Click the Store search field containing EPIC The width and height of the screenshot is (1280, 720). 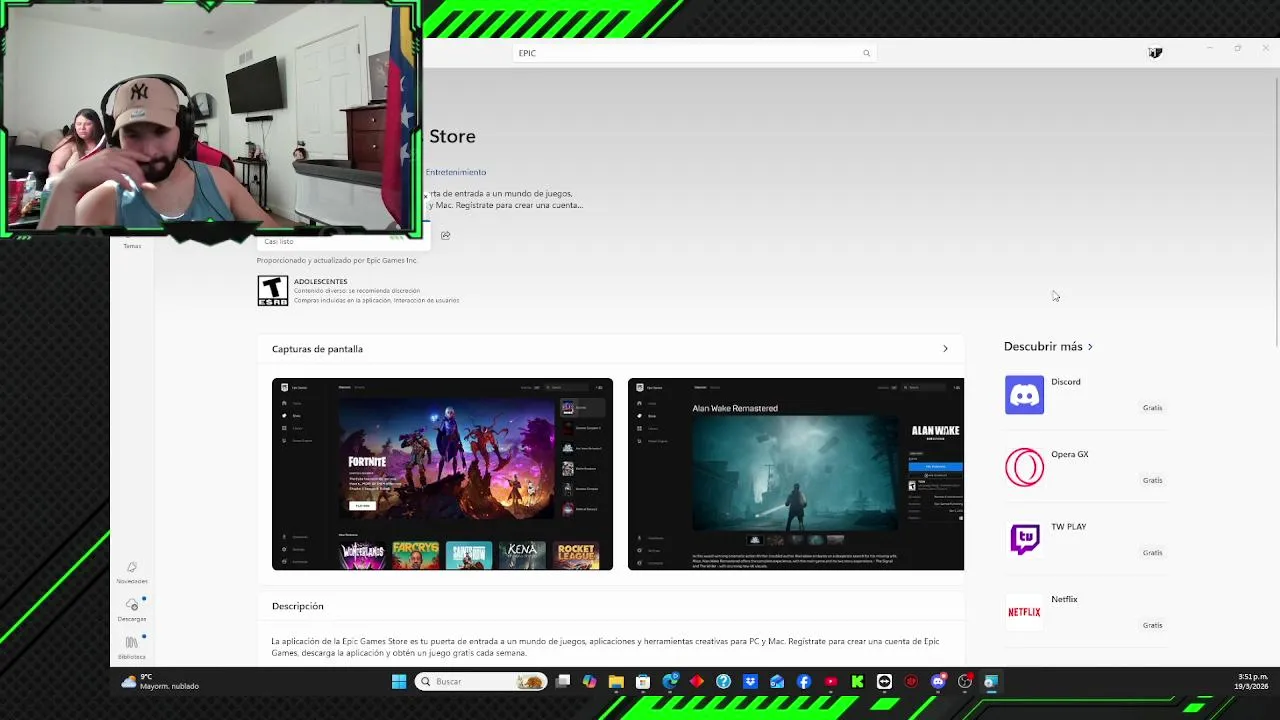pos(694,53)
